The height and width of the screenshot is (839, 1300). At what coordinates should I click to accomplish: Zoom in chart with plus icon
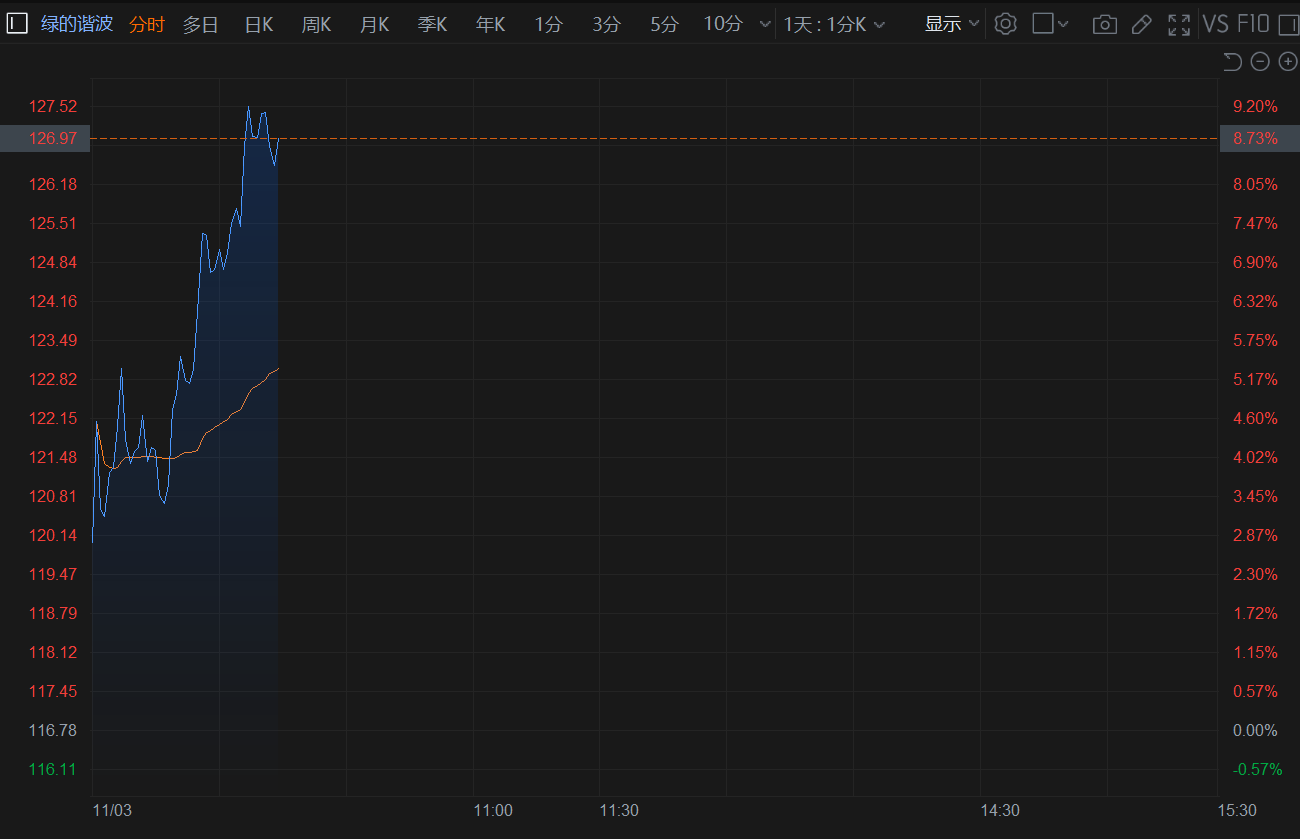coord(1288,62)
